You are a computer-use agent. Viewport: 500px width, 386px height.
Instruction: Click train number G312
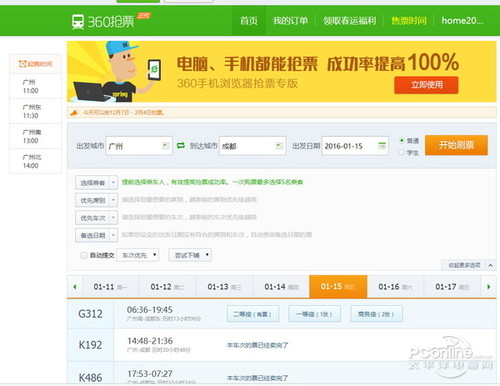pos(90,314)
